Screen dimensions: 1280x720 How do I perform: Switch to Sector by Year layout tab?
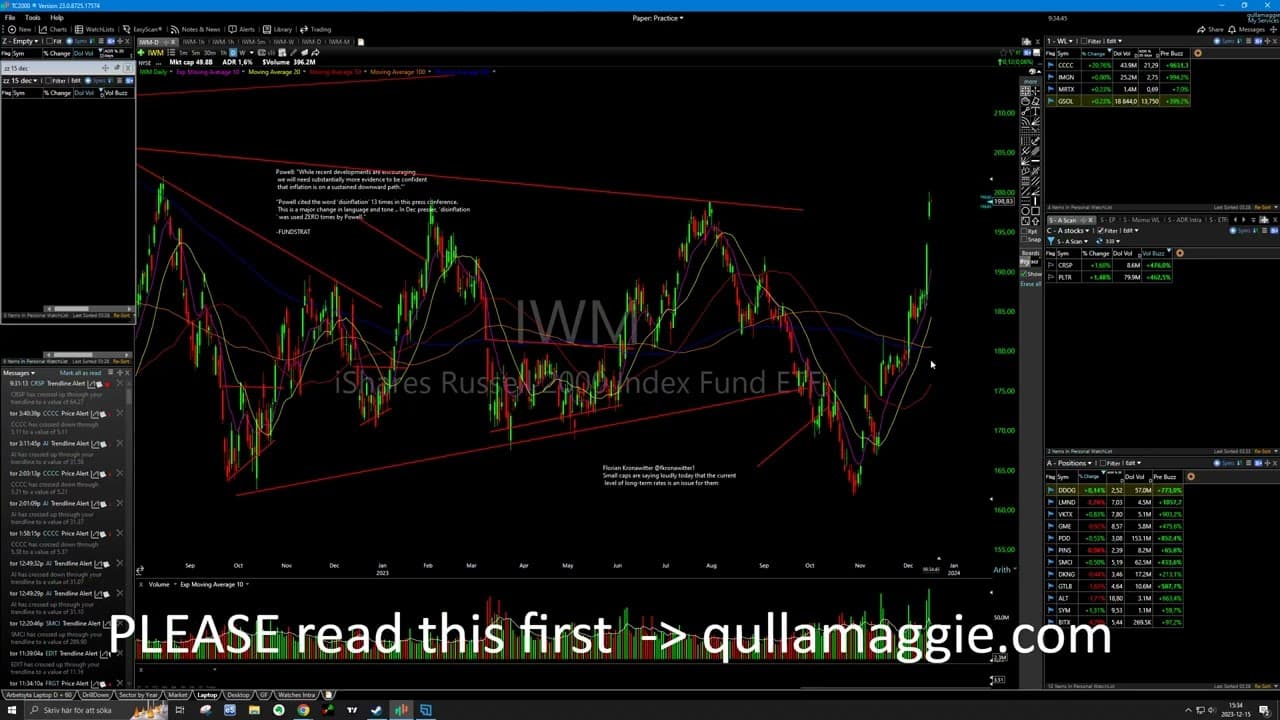pyautogui.click(x=138, y=695)
